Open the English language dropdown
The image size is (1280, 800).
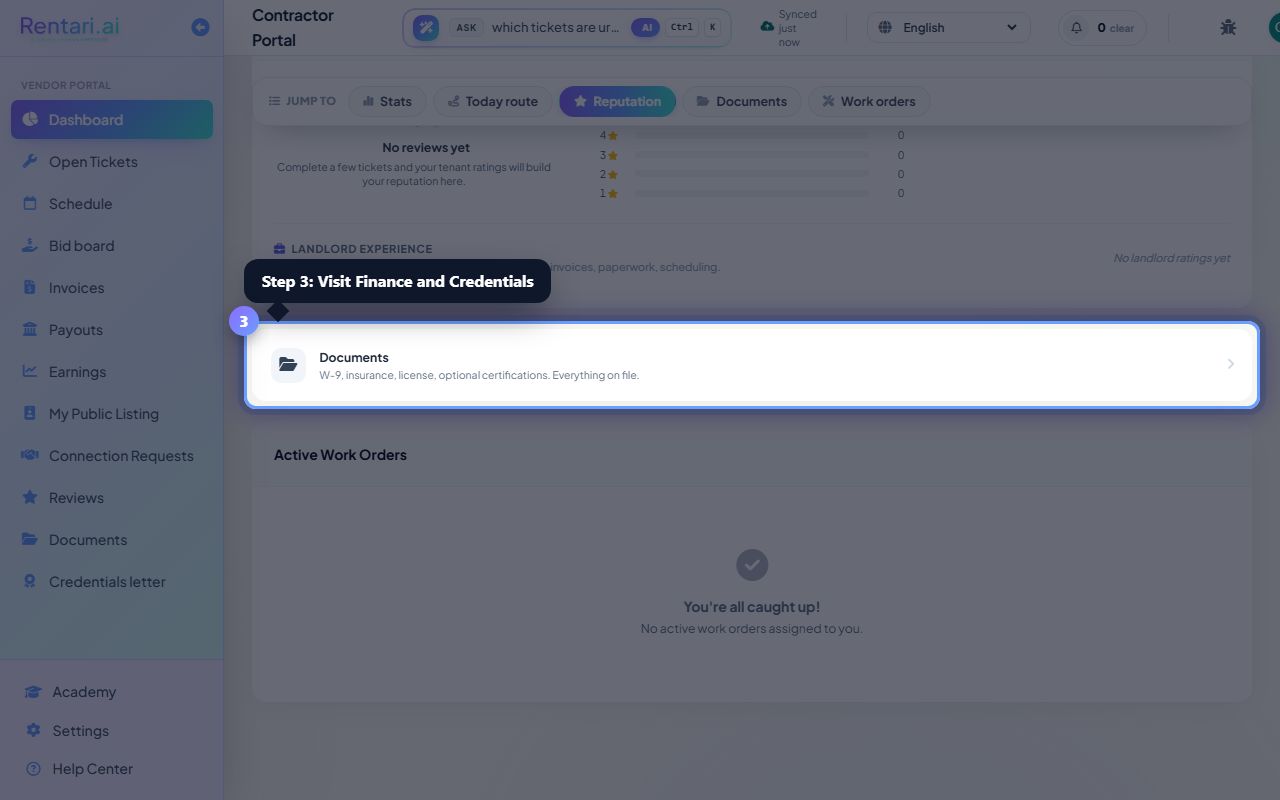click(x=948, y=27)
